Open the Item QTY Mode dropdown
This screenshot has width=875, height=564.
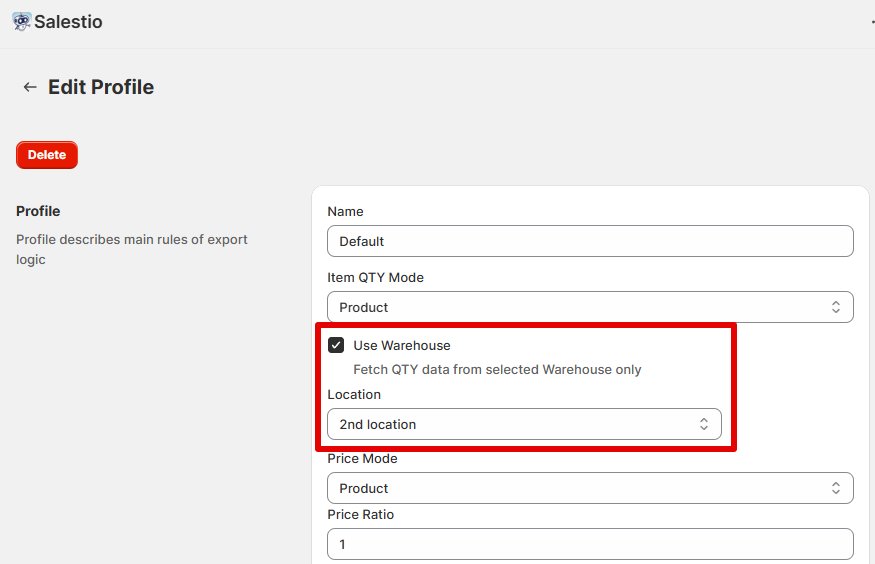point(590,307)
